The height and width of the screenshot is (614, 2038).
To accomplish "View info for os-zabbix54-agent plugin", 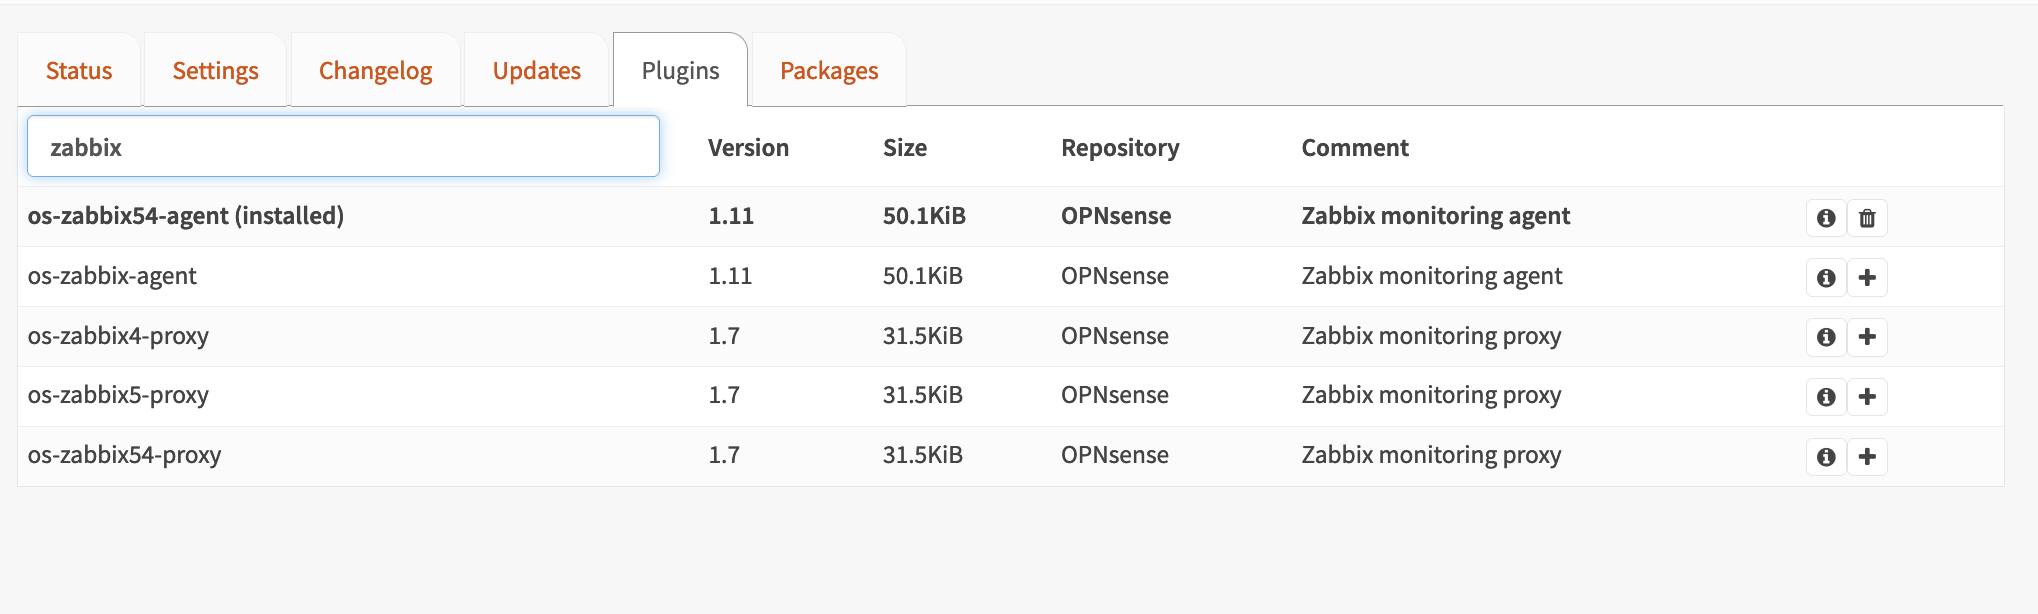I will click(x=1825, y=217).
